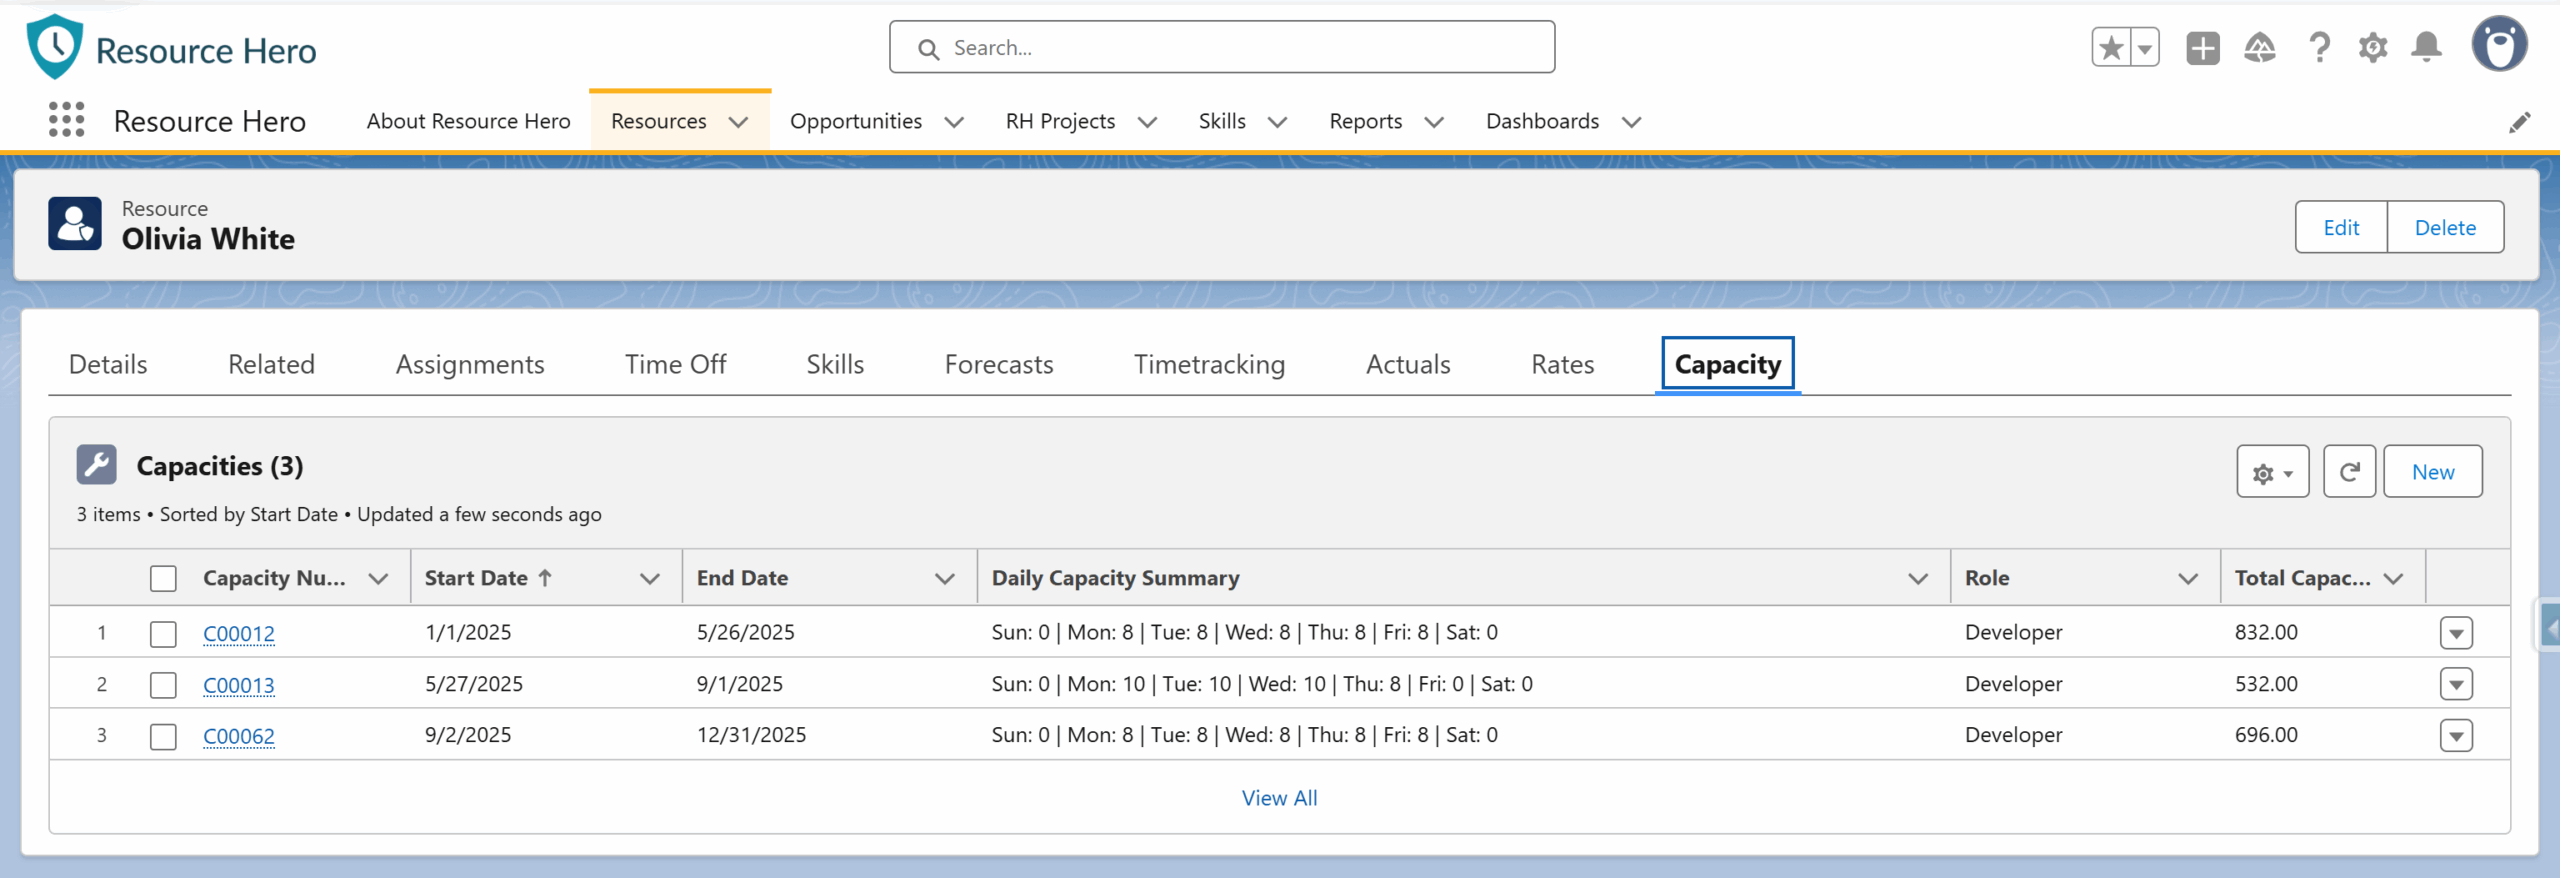
Task: Open About Resource Hero nav item
Action: (x=468, y=121)
